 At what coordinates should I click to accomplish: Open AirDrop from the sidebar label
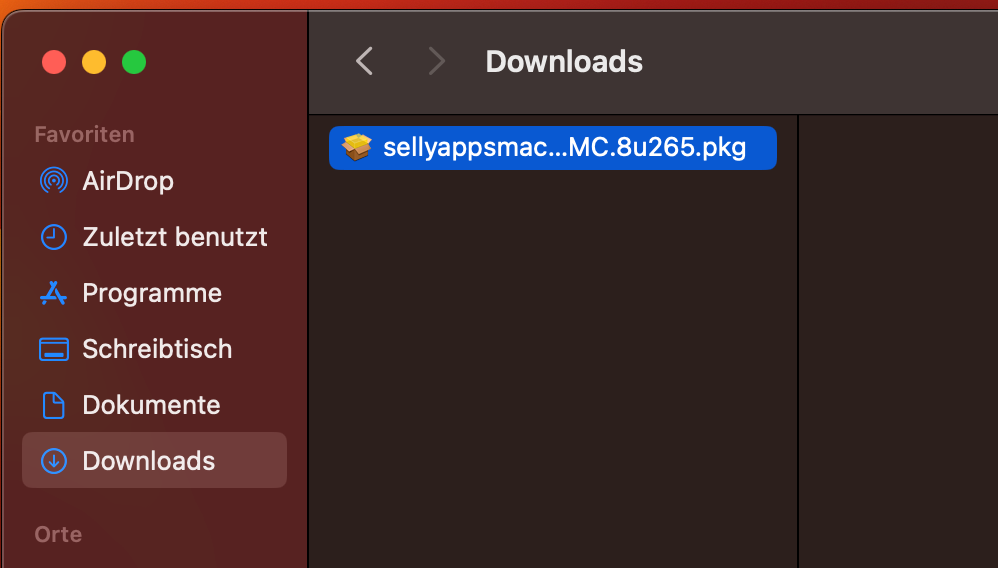coord(128,181)
